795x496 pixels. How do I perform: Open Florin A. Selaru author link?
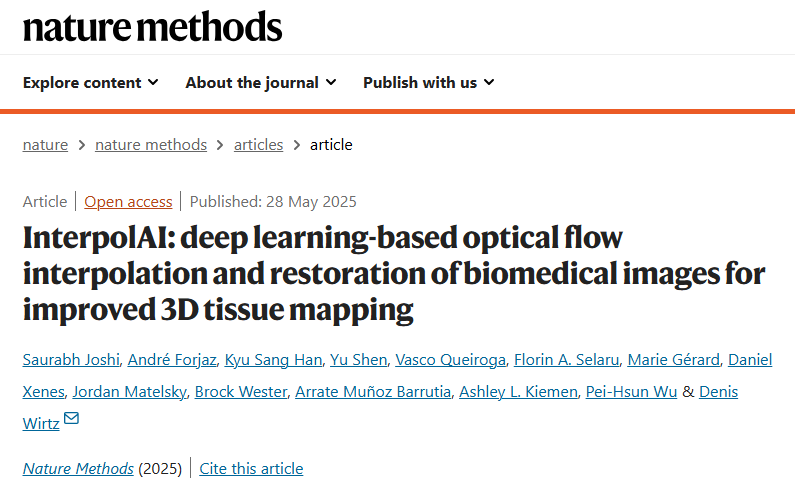click(x=566, y=360)
